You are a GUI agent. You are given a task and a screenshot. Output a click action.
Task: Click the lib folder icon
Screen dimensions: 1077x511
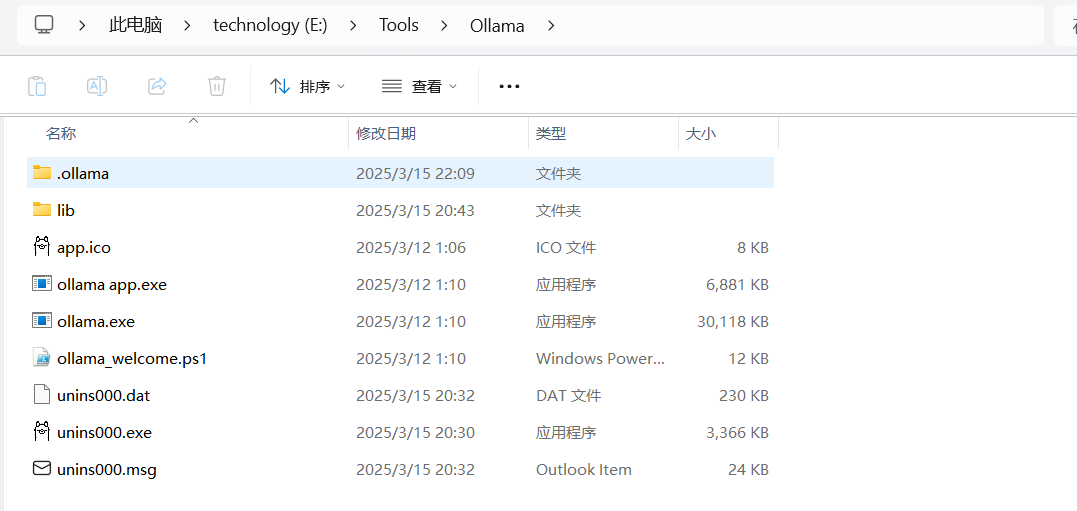pos(42,209)
